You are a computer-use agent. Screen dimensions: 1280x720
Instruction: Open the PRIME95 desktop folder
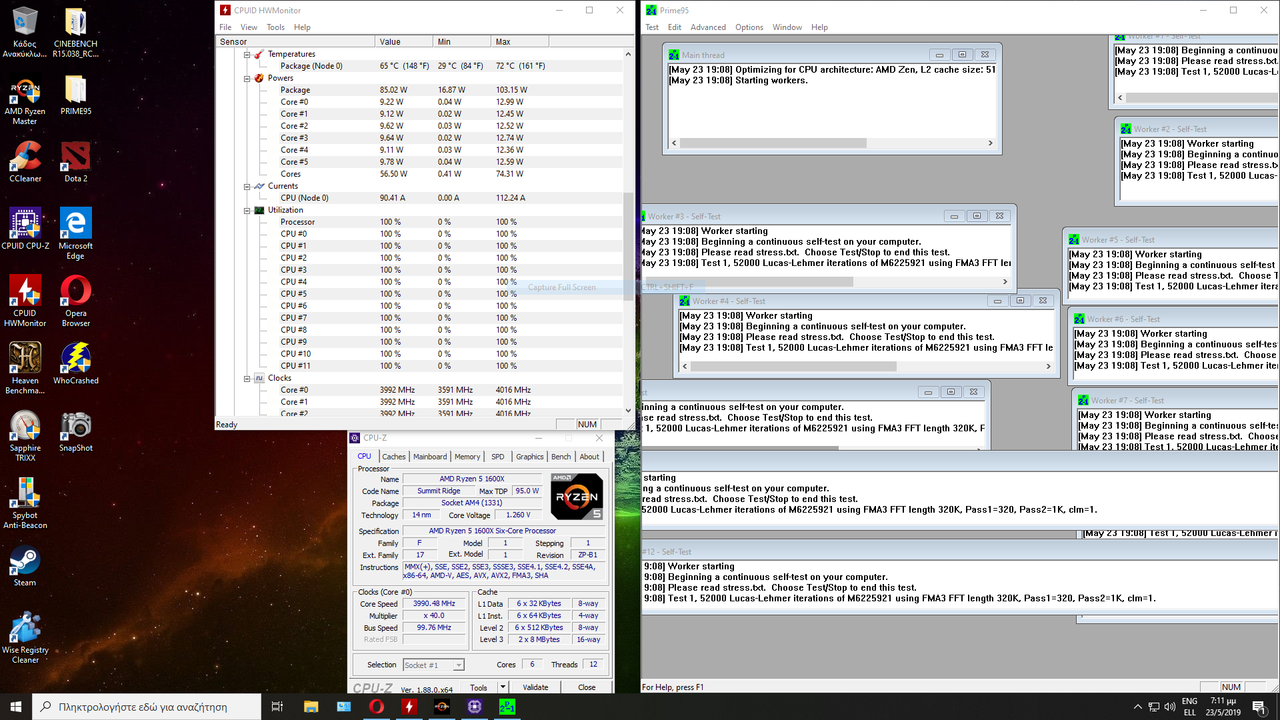76,96
